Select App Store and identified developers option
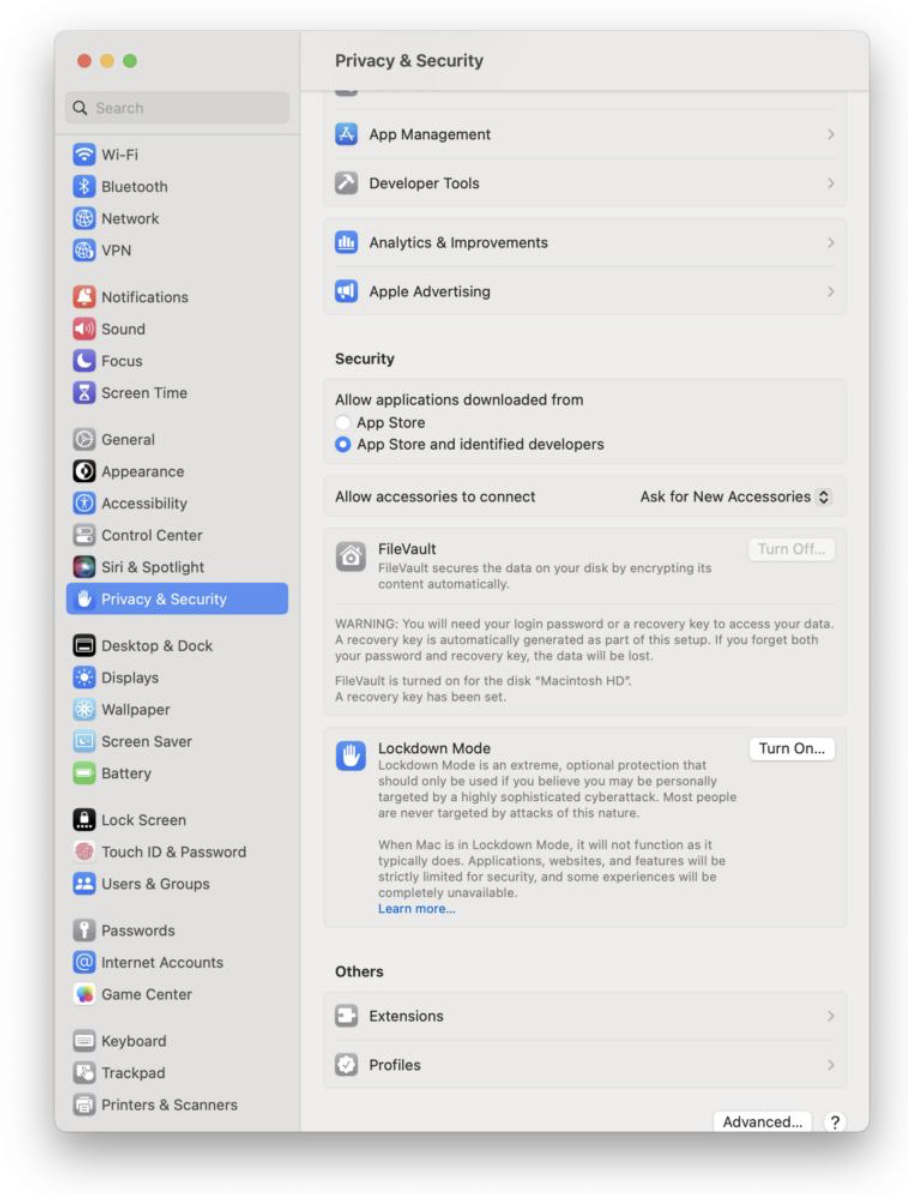Screen dimensions: 908x1194 343,445
